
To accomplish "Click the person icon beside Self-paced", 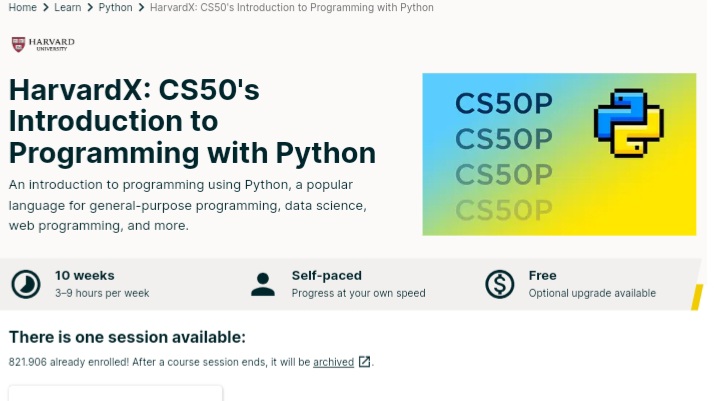I will coord(263,284).
